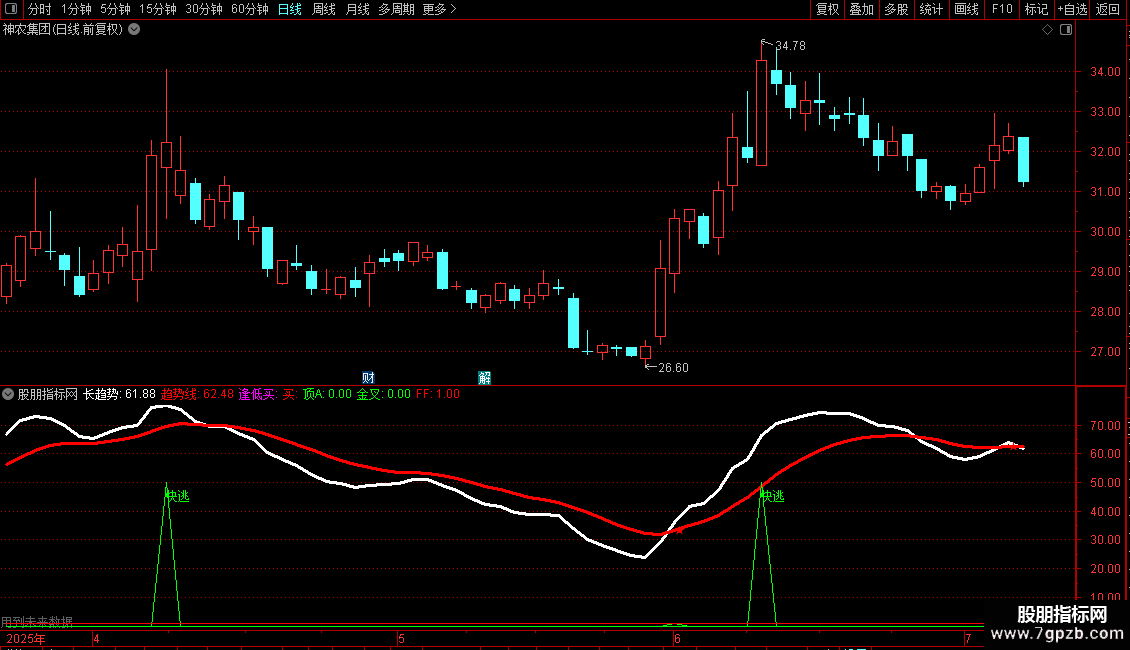This screenshot has height=650, width=1130.
Task: Click the 返回 back button
Action: pyautogui.click(x=1108, y=9)
